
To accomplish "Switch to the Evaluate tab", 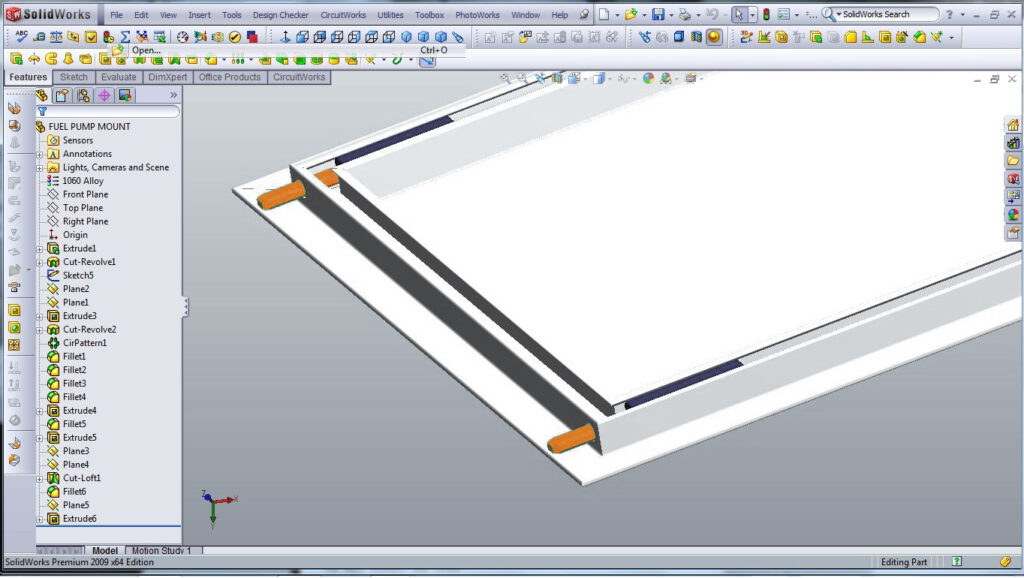I will point(119,77).
